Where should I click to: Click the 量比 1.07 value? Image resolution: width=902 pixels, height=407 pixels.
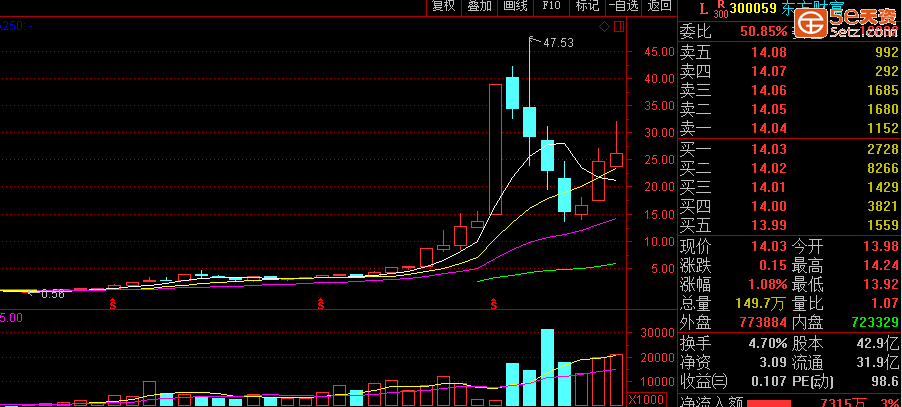pos(886,304)
